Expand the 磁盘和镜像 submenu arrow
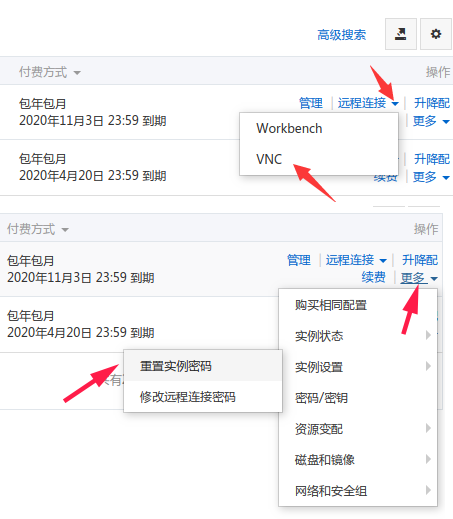Viewport: 453px width, 519px height. [x=429, y=459]
